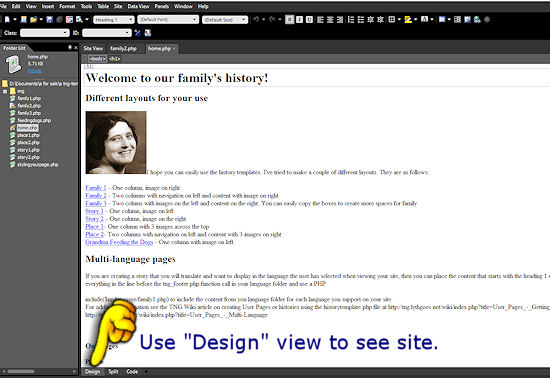This screenshot has height=378, width=550.
Task: Follow the Grandma Feeding the Dogs link
Action: point(119,242)
